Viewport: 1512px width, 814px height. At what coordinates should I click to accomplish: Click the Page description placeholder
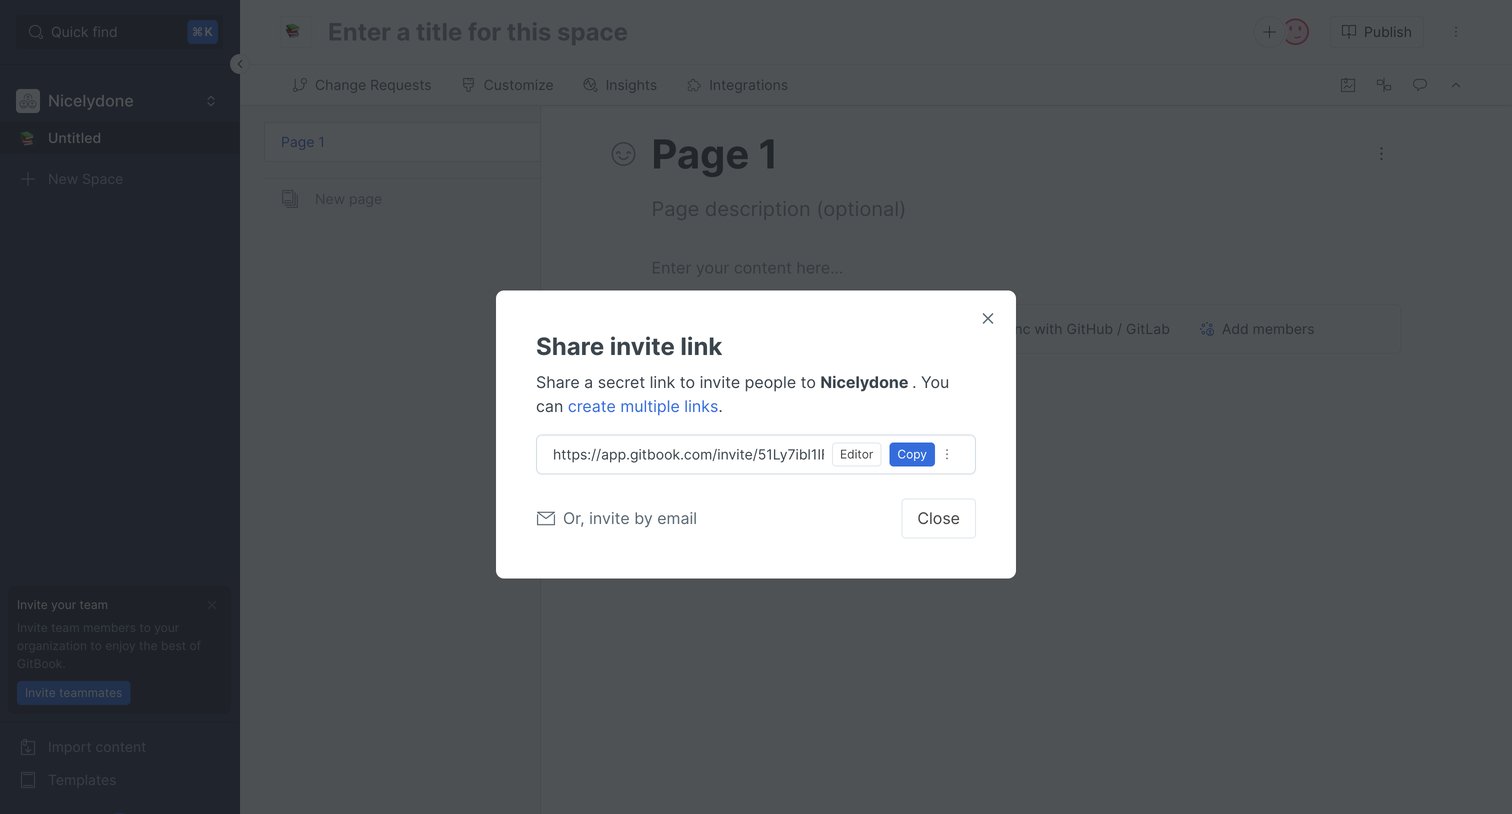coord(778,209)
